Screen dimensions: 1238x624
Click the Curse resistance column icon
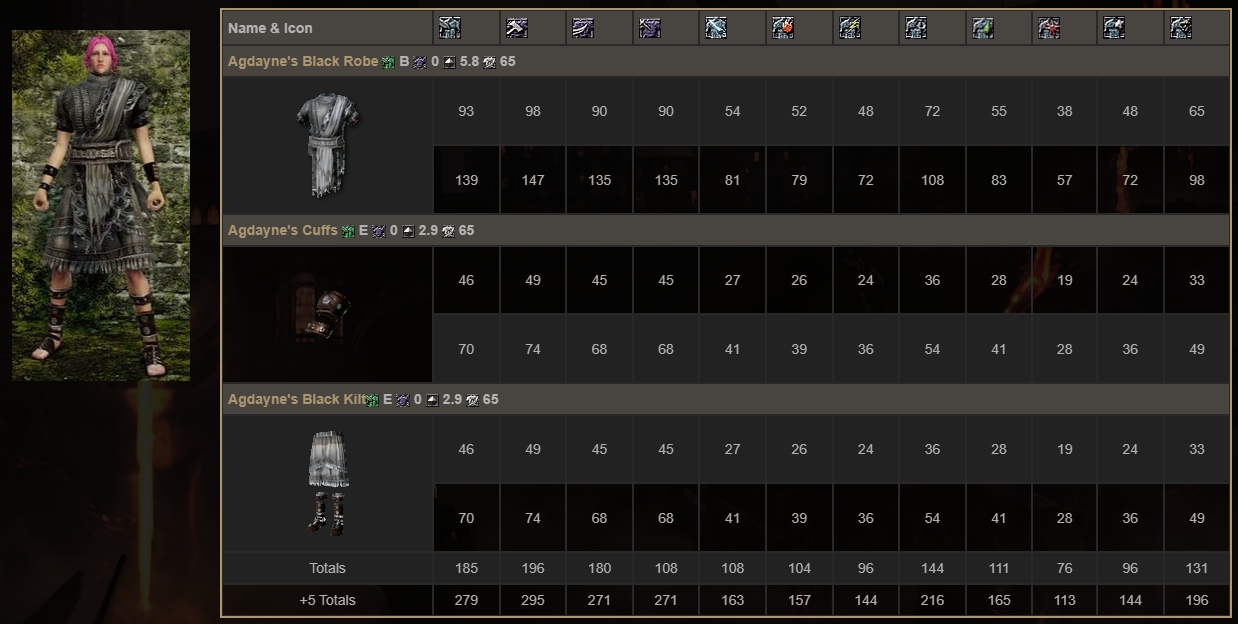(x=1181, y=28)
